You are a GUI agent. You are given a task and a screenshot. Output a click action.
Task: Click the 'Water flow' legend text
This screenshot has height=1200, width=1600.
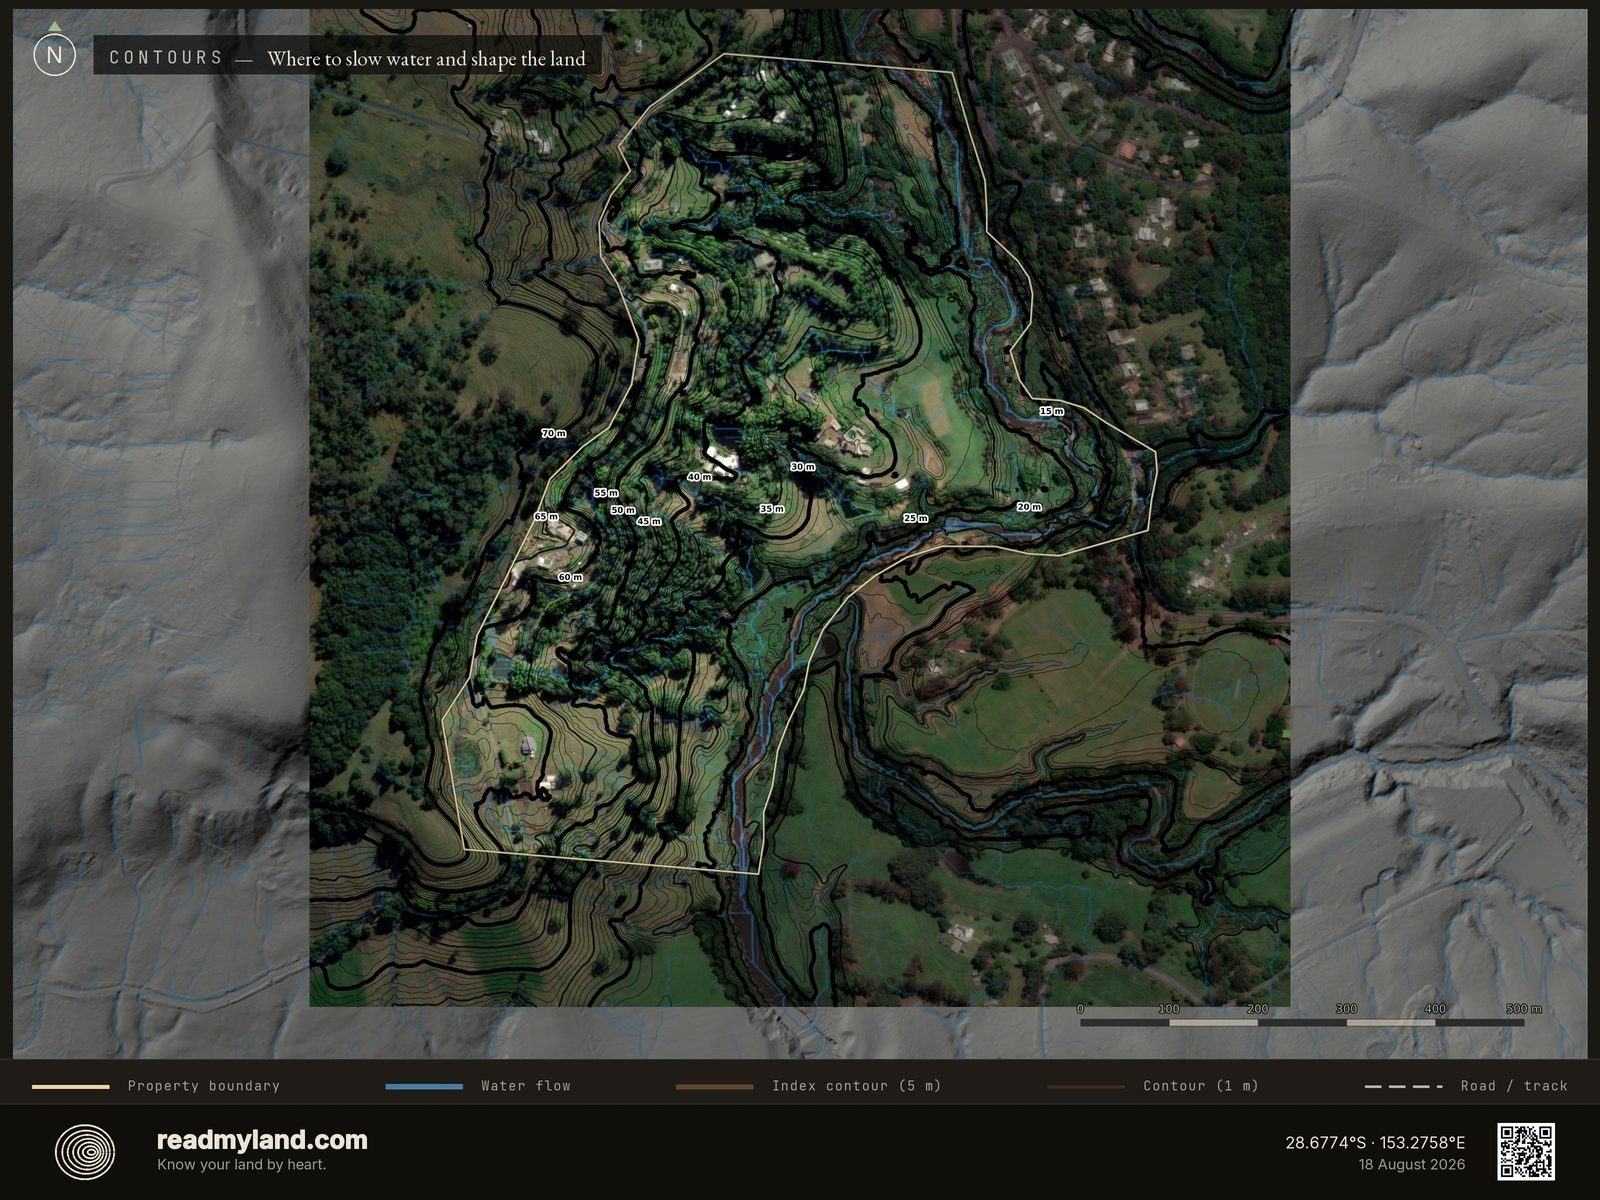526,1086
